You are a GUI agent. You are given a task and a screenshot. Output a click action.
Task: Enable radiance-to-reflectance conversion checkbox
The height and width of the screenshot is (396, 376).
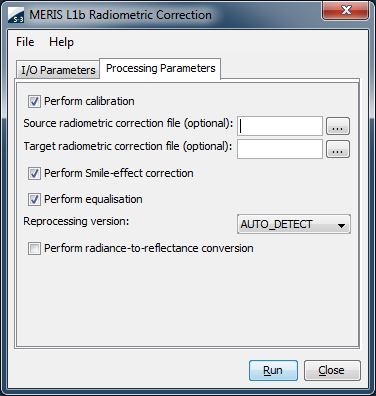tap(34, 248)
